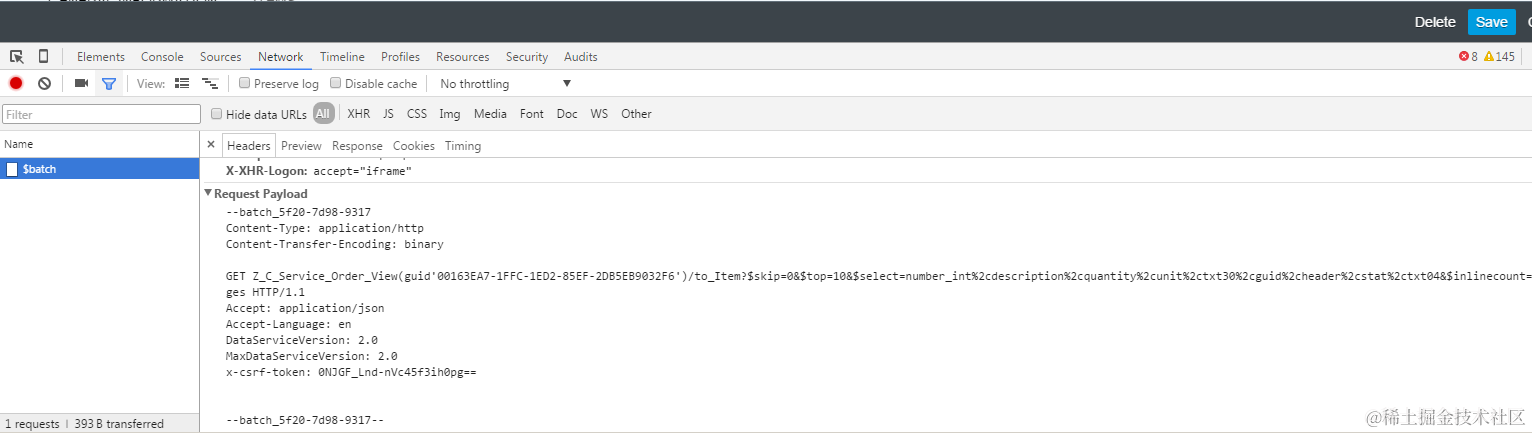The height and width of the screenshot is (434, 1532).
Task: Close the request details pane
Action: [x=211, y=145]
